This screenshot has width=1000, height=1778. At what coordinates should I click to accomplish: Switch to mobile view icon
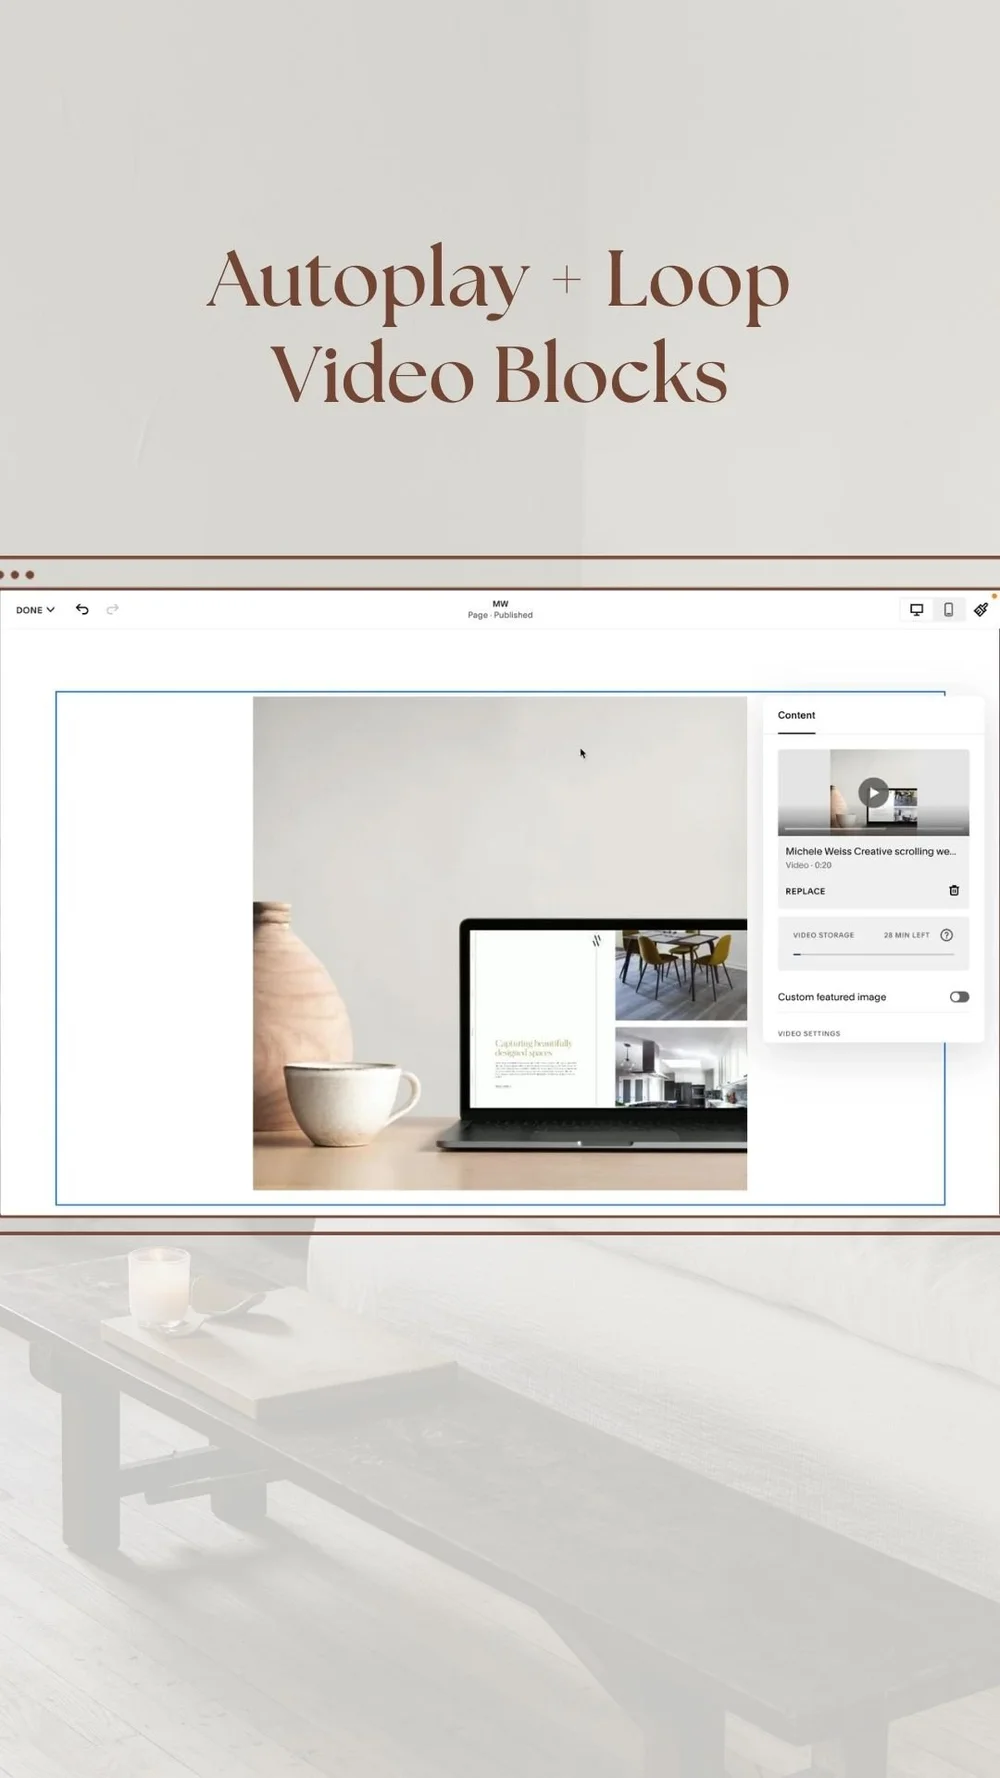click(948, 609)
